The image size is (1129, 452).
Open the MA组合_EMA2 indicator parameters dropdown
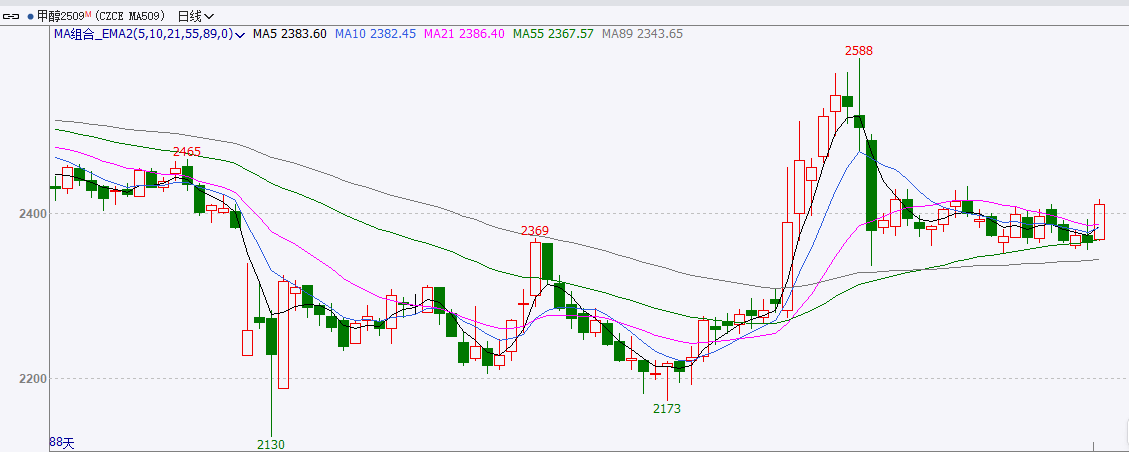[x=150, y=34]
